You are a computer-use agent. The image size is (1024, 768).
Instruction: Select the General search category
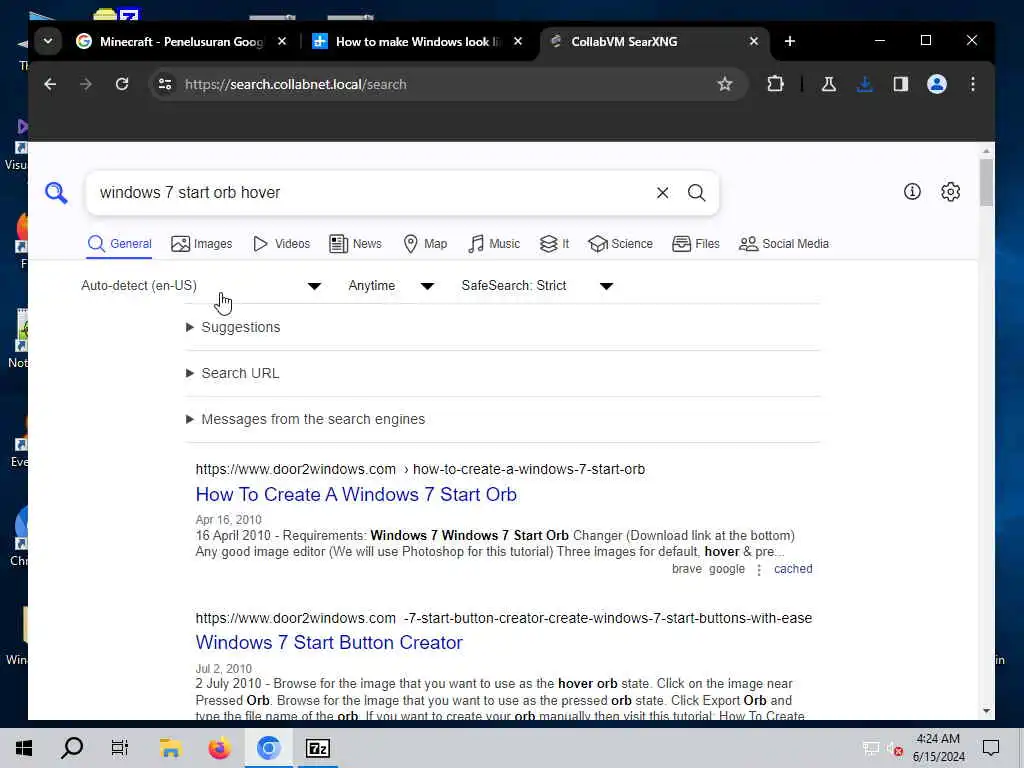tap(120, 244)
